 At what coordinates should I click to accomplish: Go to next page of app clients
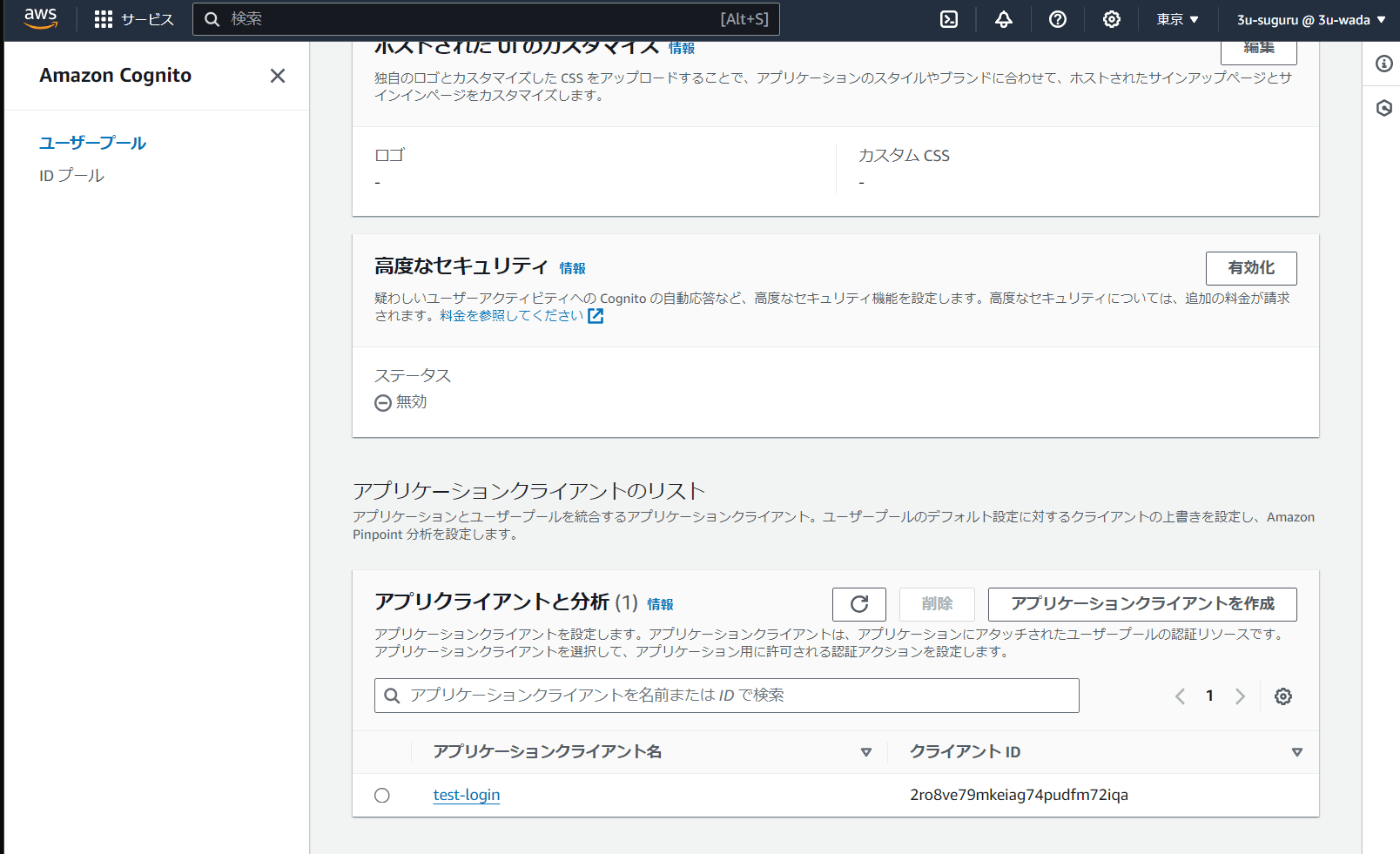coord(1240,696)
